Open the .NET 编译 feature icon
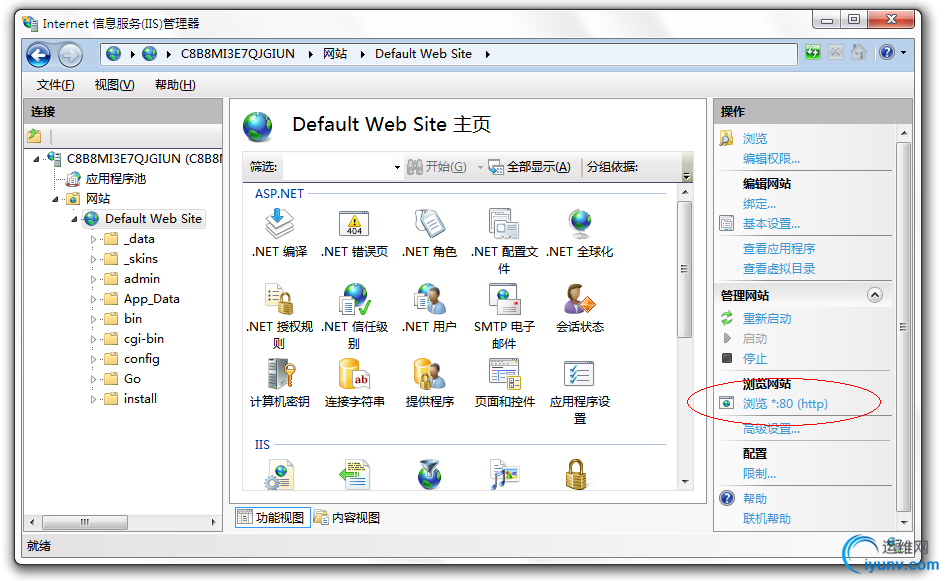The image size is (945, 581). (279, 224)
